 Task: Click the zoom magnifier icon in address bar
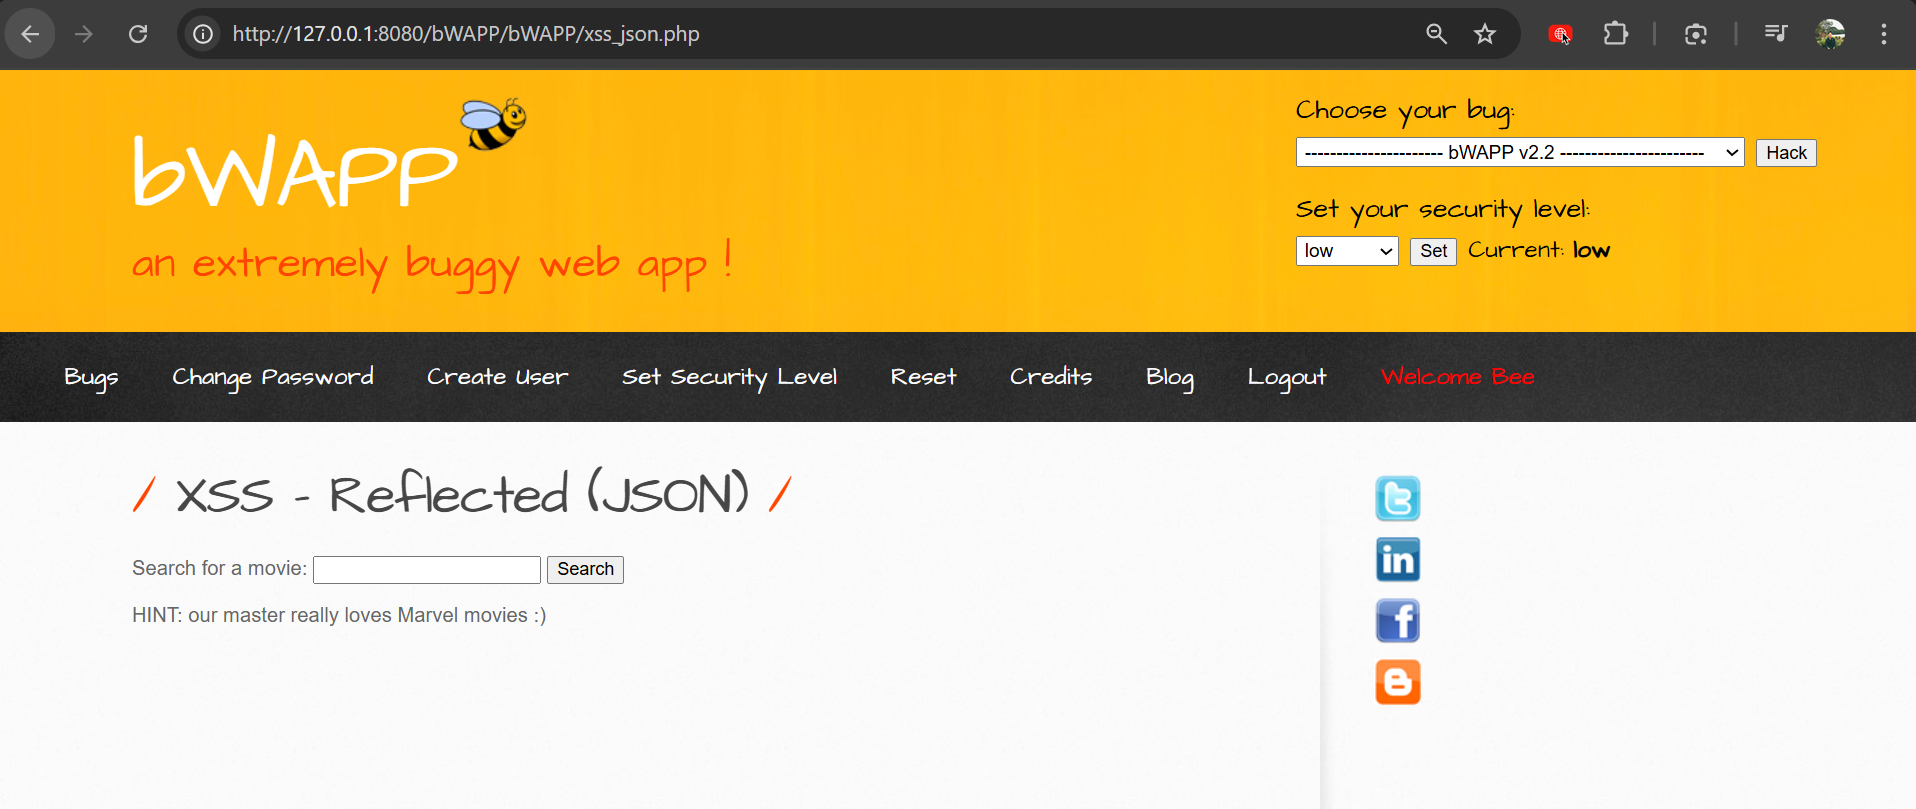1436,34
